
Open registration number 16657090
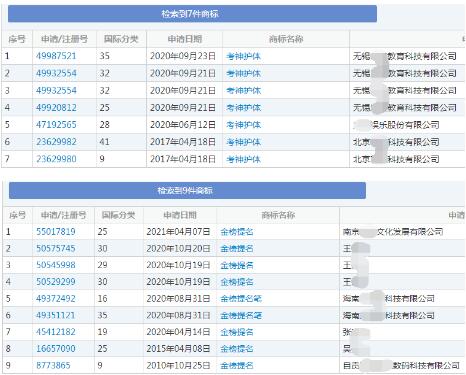tap(56, 349)
